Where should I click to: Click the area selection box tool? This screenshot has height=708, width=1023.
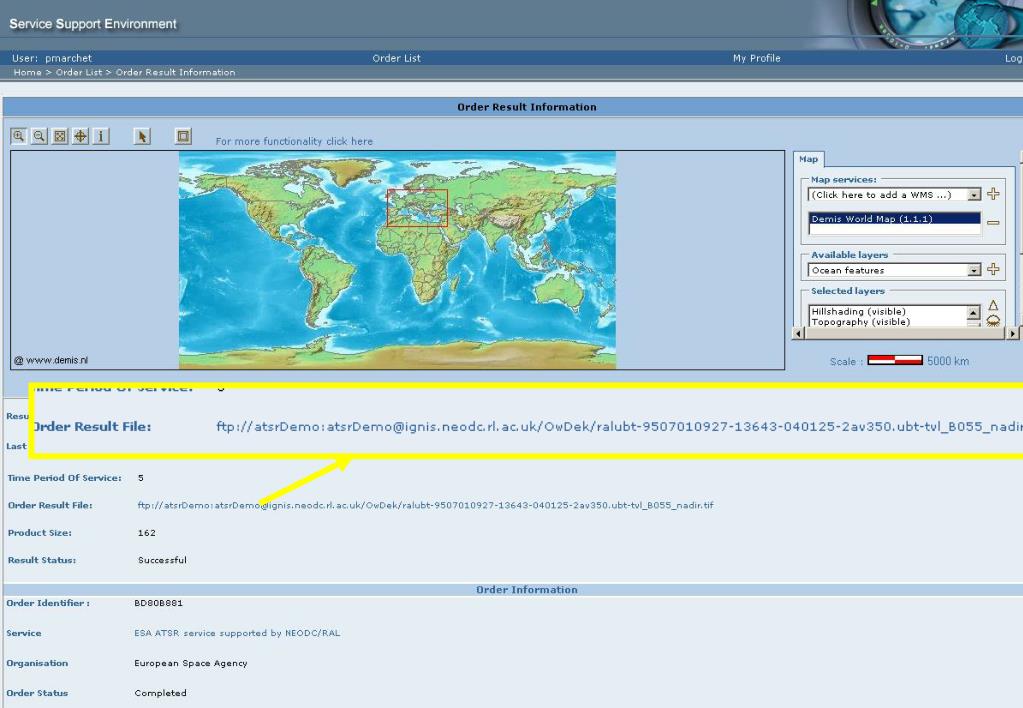point(183,136)
